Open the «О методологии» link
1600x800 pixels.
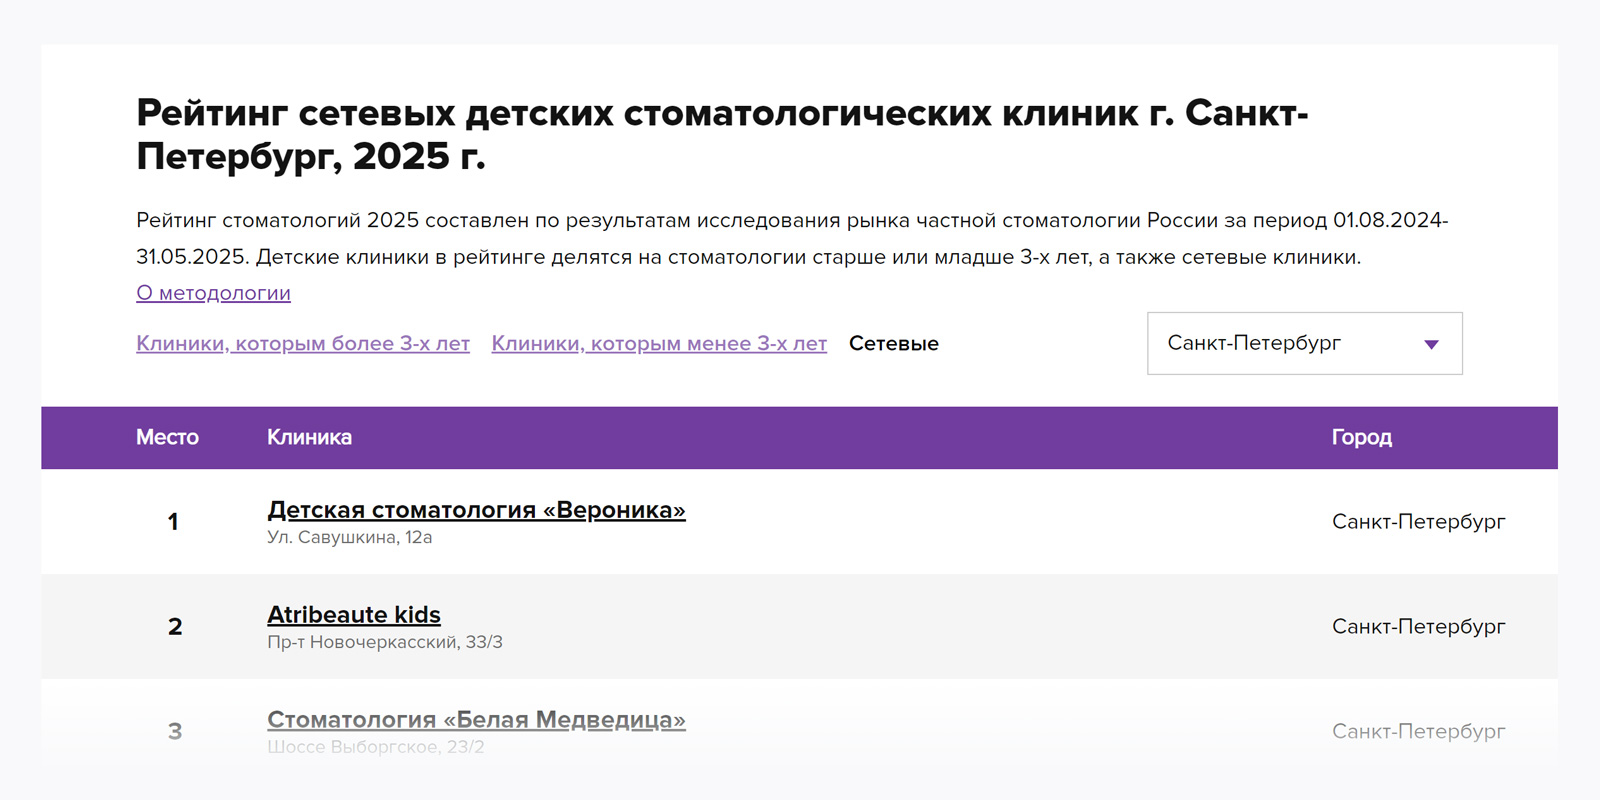[213, 293]
